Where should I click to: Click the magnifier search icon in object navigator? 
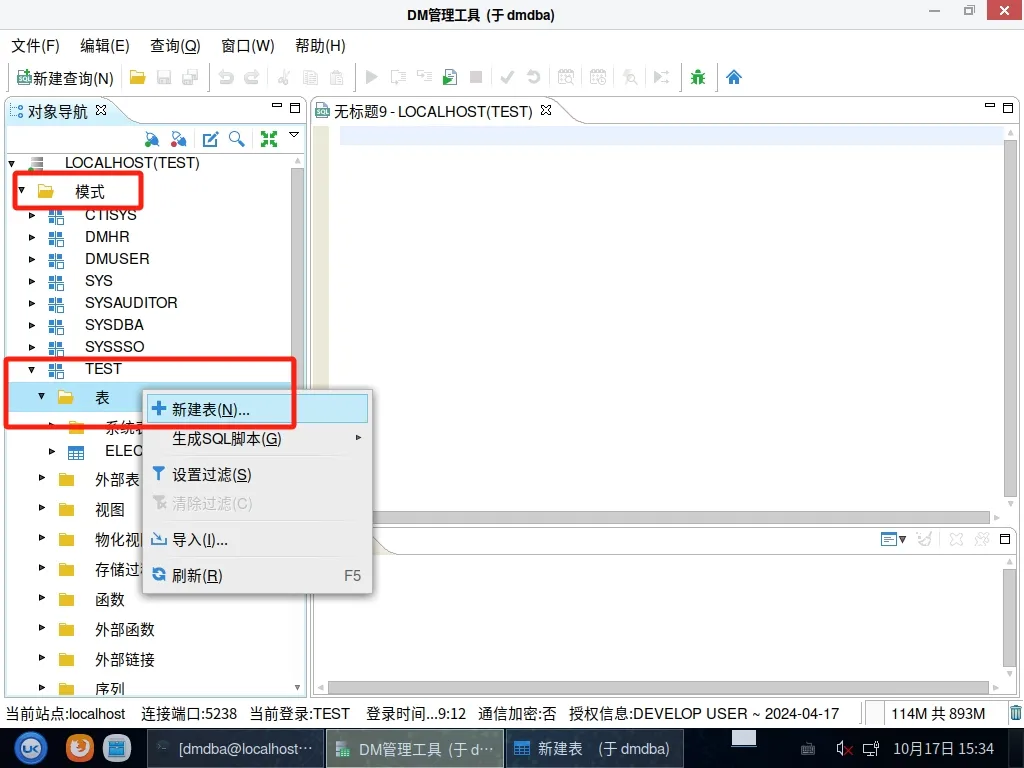point(237,140)
